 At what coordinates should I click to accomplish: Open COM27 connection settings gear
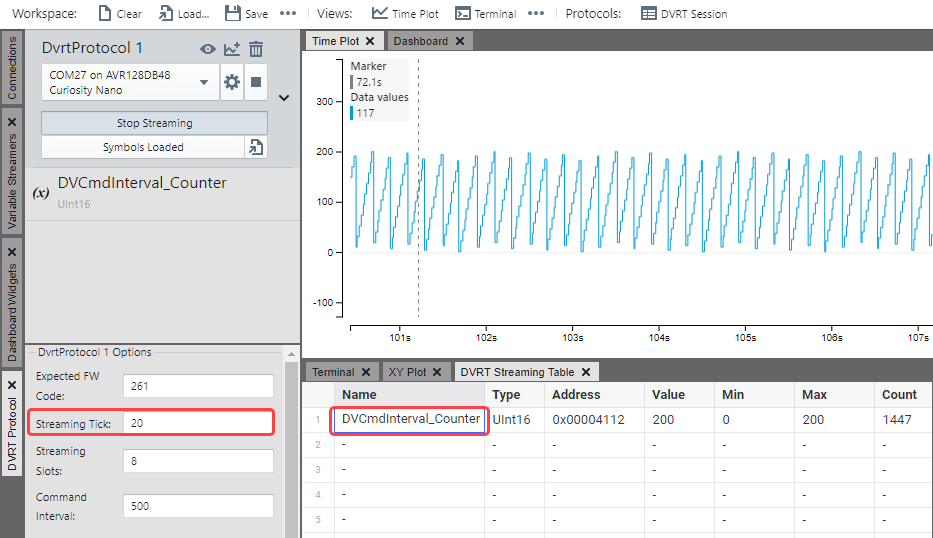pos(232,82)
